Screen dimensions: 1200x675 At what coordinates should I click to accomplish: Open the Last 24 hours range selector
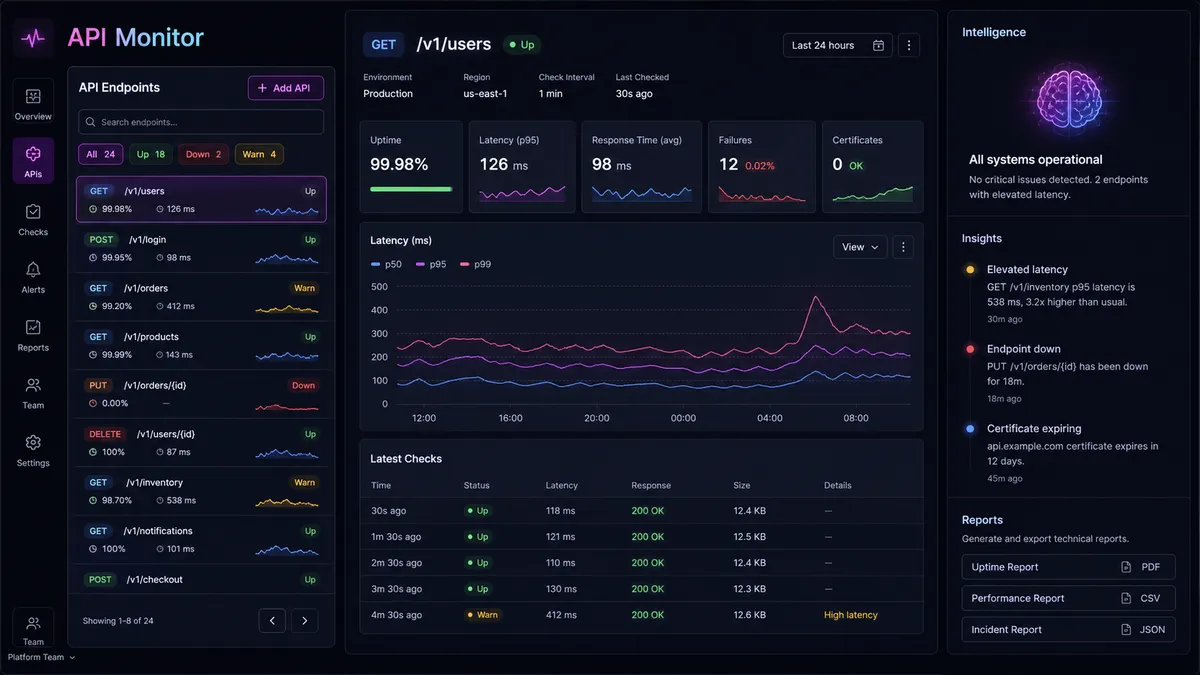[x=837, y=45]
